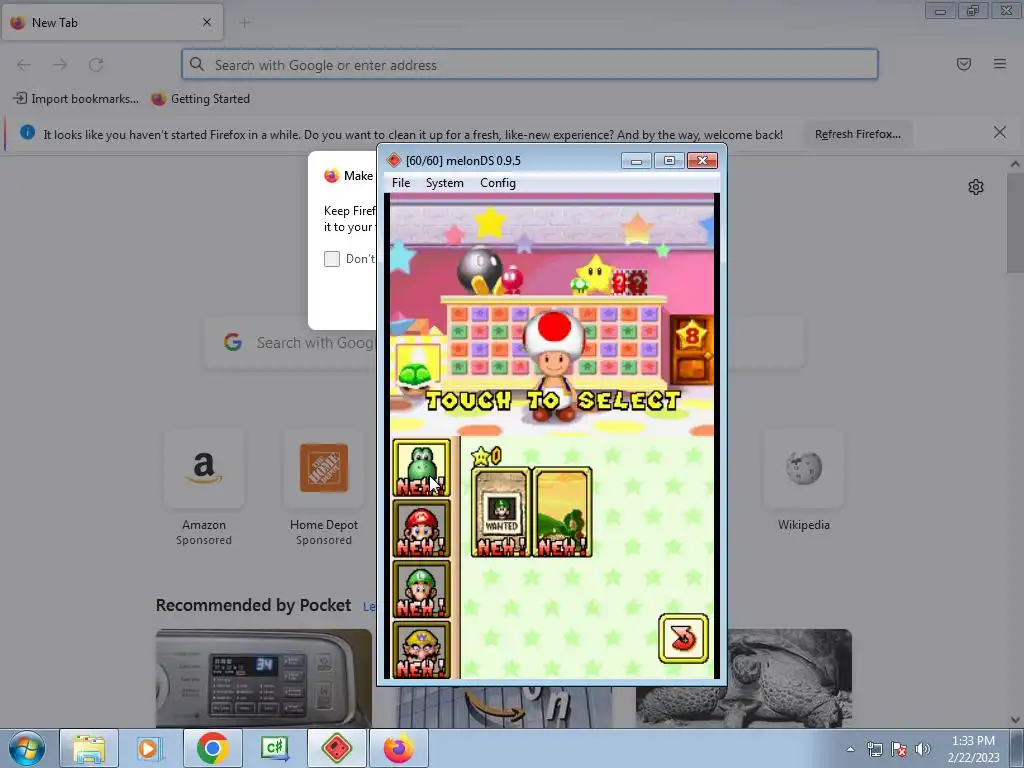The image size is (1024, 768).
Task: Click the Refresh Firefox button
Action: coord(857,134)
